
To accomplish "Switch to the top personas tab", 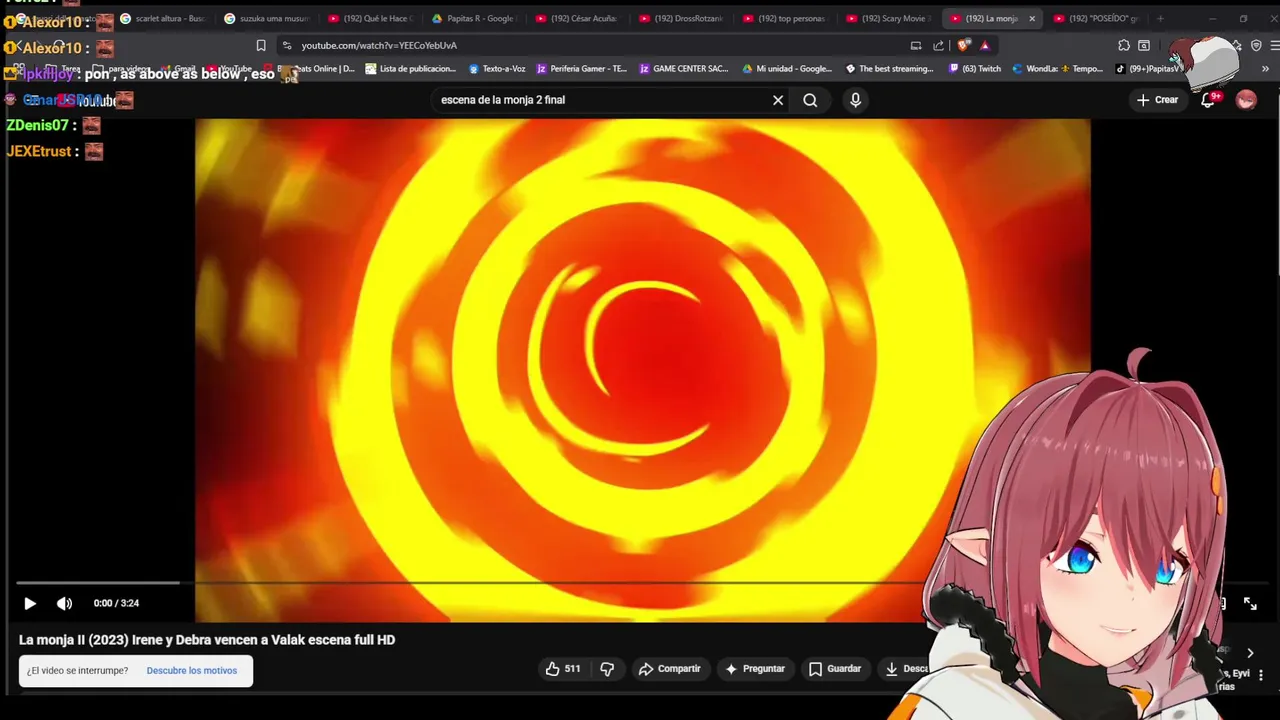I will click(785, 18).
